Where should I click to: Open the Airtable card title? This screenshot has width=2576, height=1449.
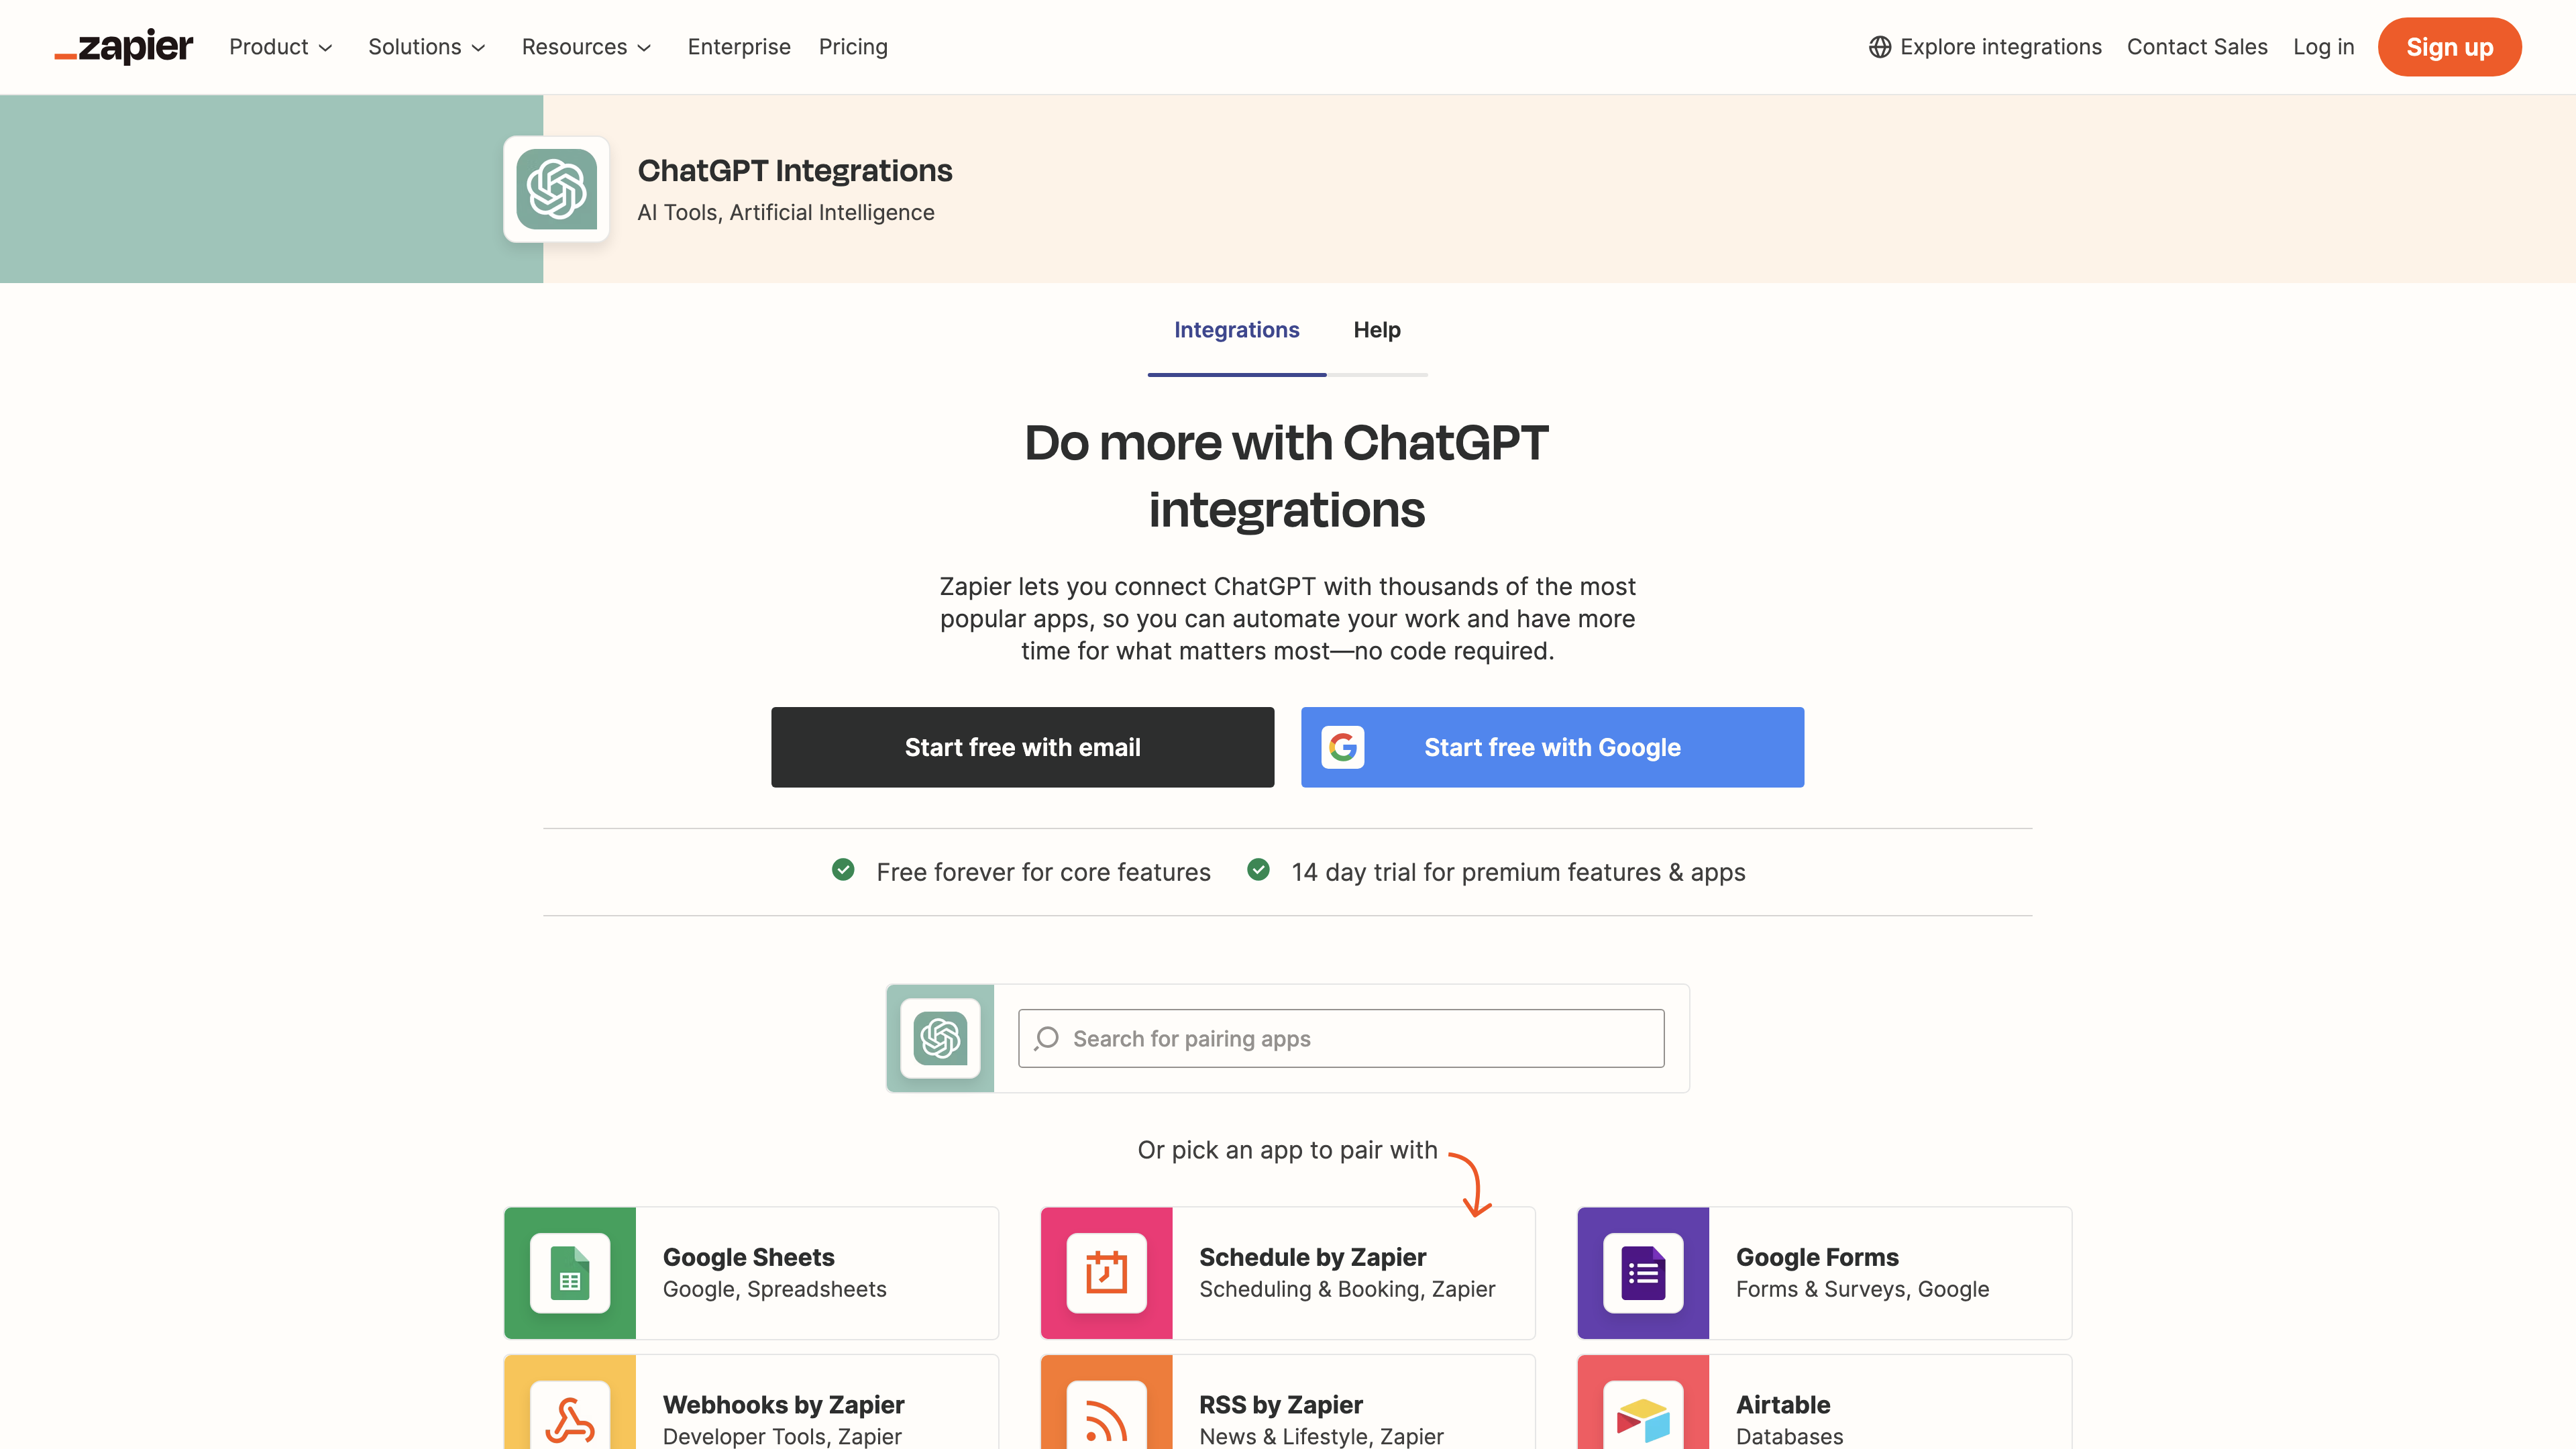click(1783, 1404)
